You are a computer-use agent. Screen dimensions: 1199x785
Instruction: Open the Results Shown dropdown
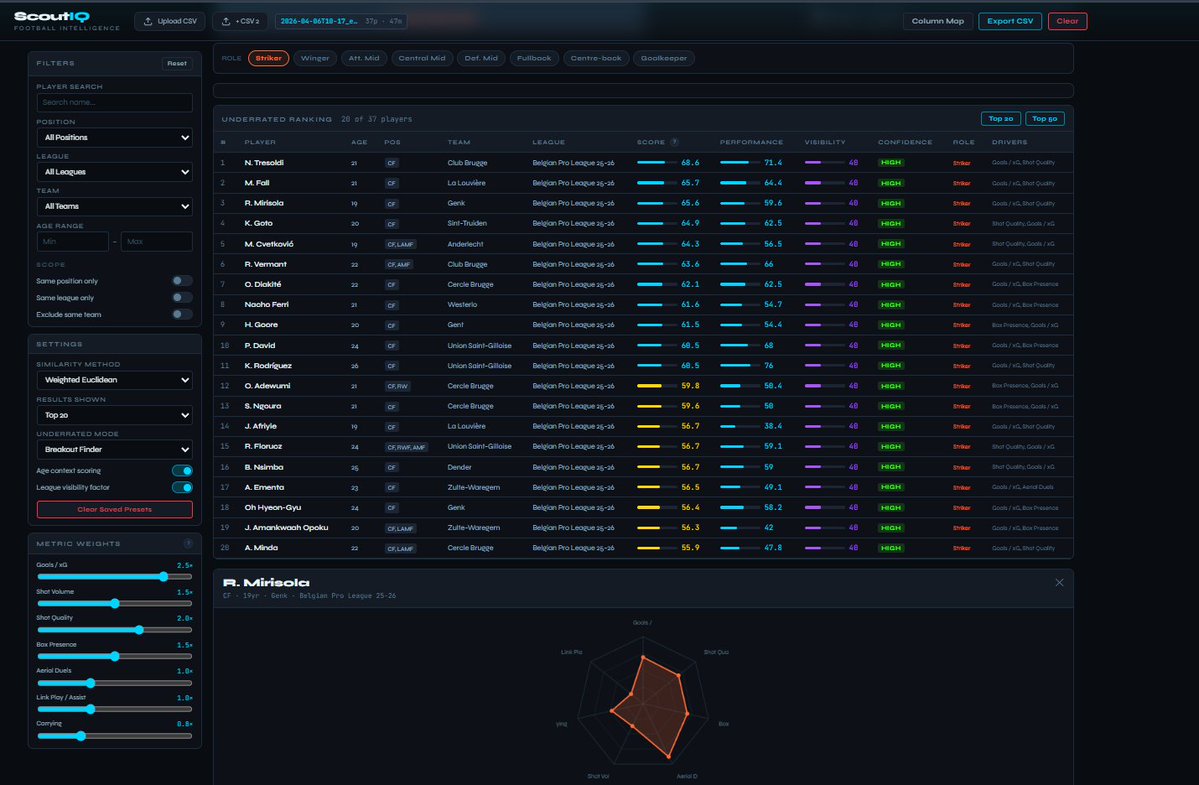pos(115,415)
